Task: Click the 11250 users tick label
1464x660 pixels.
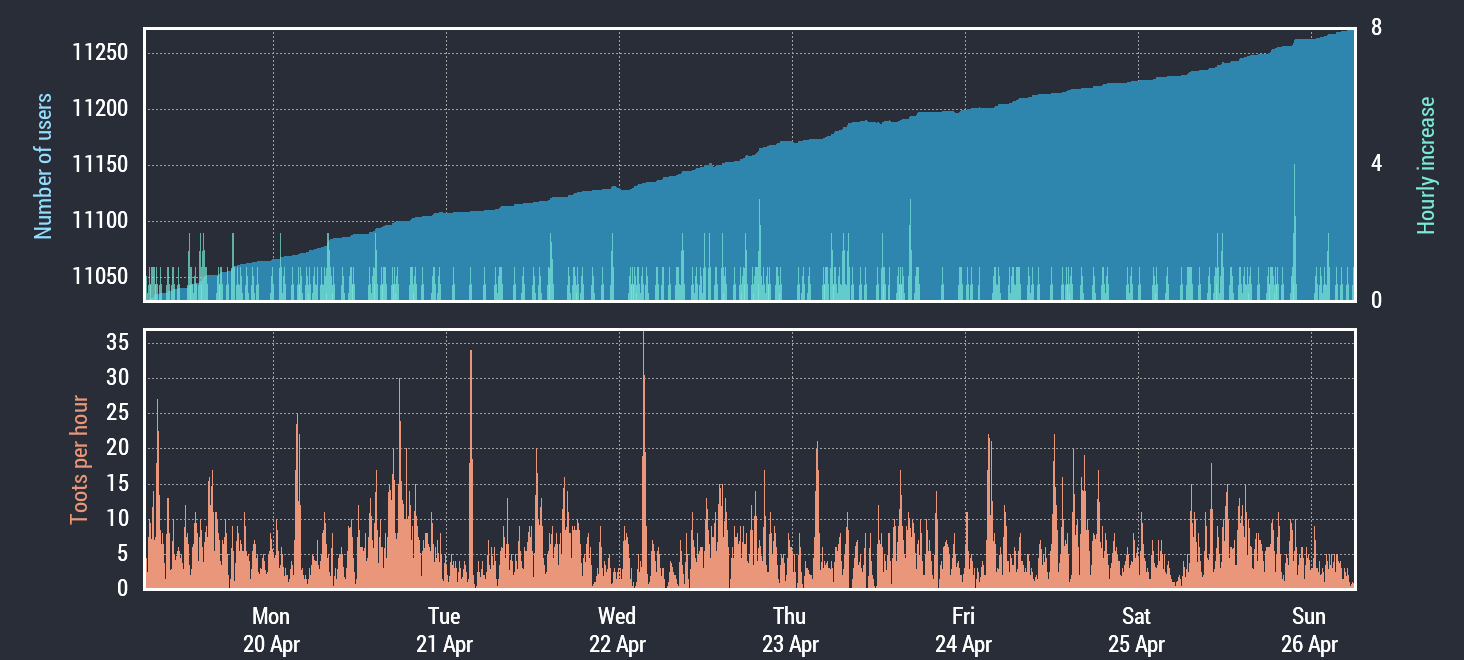Action: 101,53
